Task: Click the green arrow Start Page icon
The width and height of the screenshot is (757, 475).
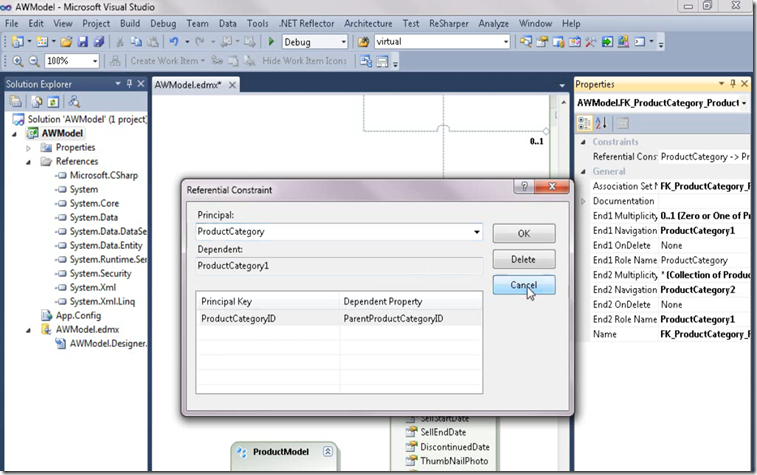Action: coord(607,42)
